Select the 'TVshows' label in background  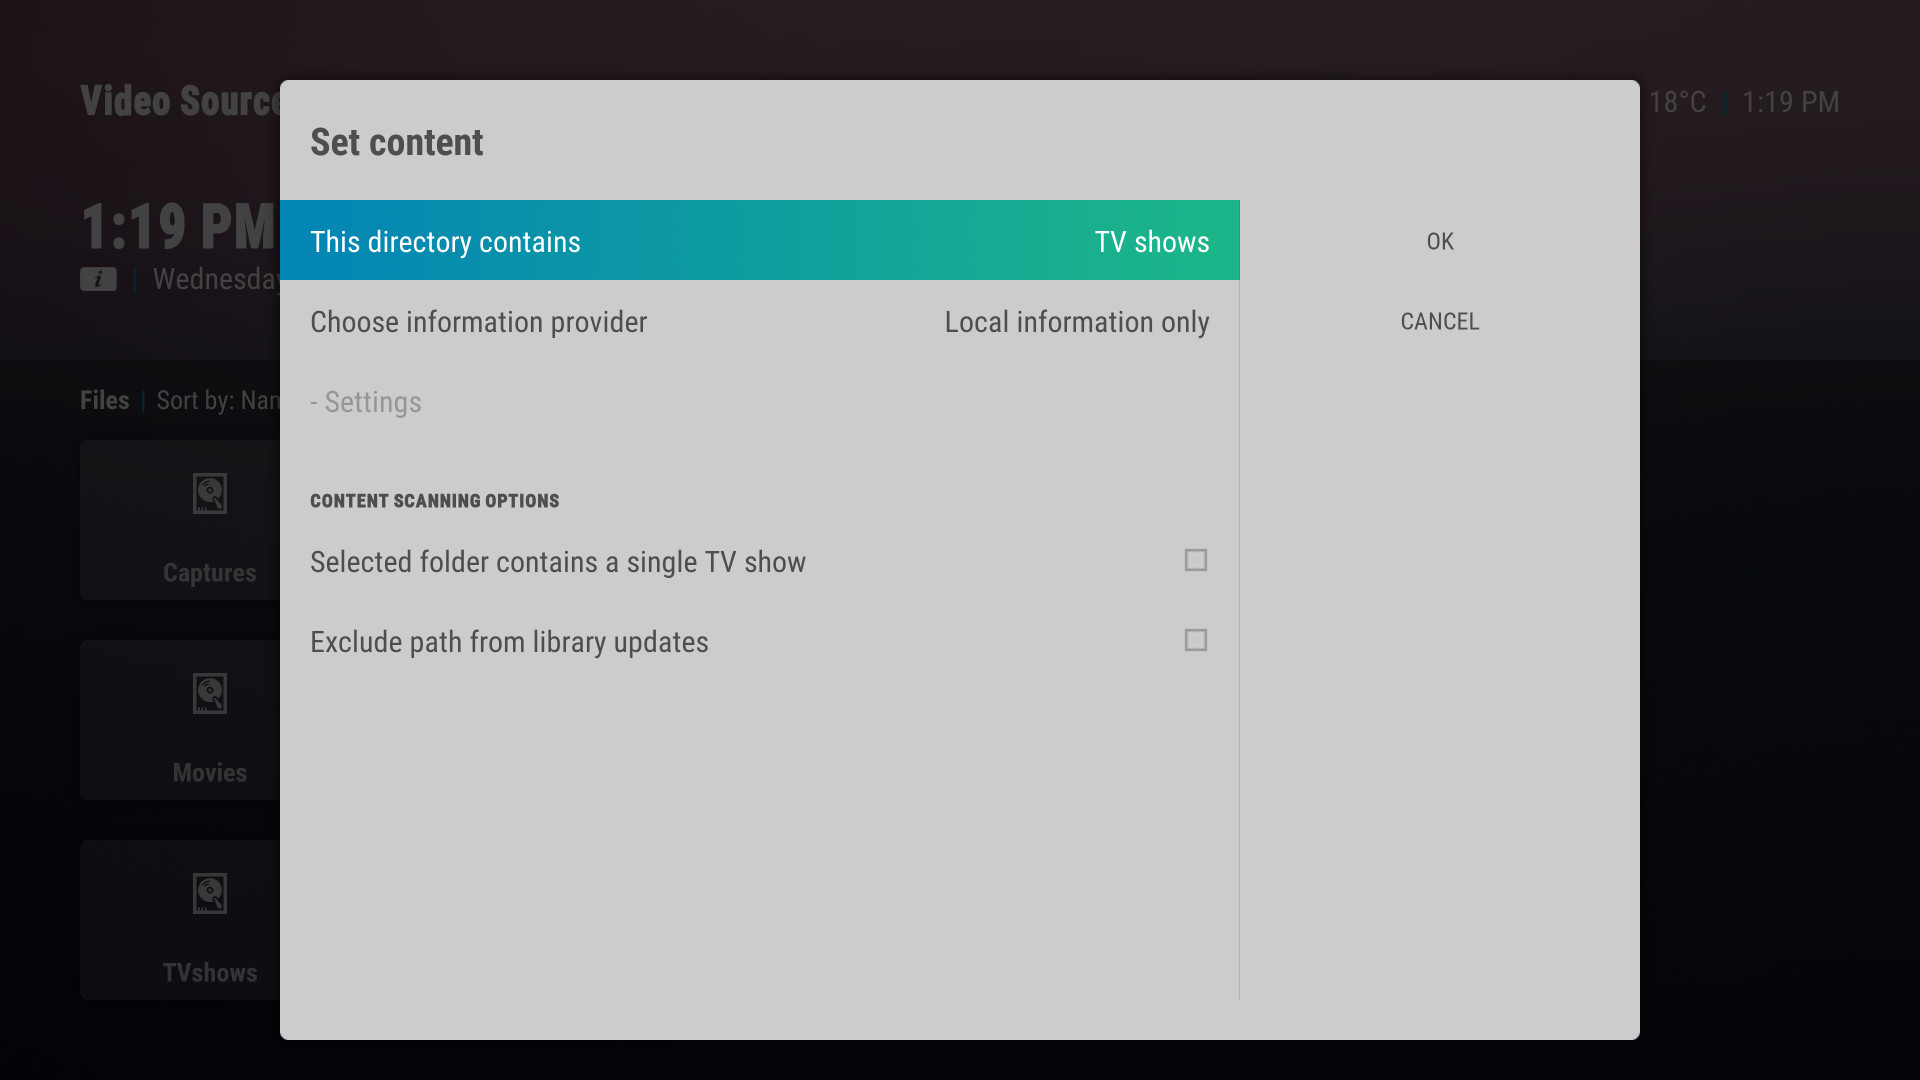pyautogui.click(x=210, y=973)
